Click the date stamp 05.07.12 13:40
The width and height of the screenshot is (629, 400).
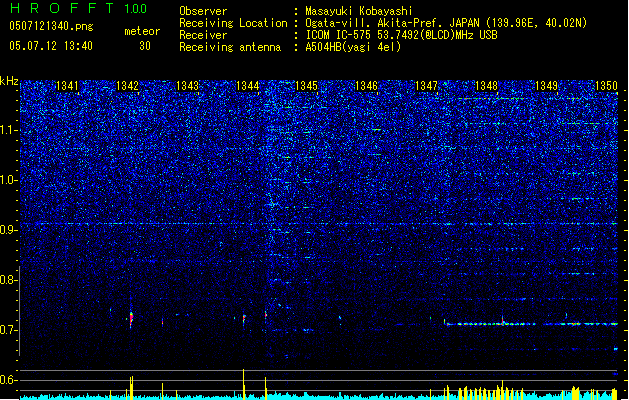(51, 46)
